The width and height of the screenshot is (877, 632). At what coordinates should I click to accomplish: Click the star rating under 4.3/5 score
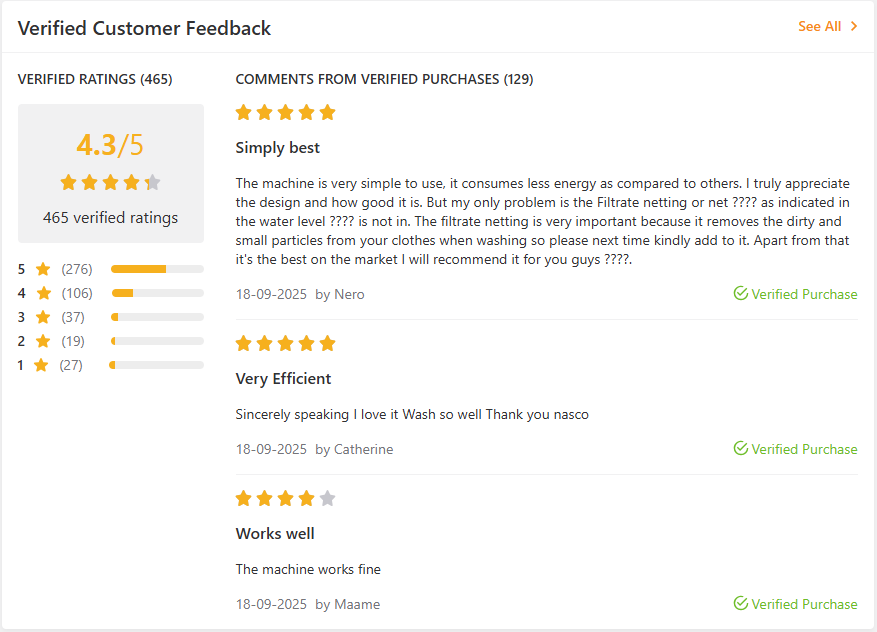point(110,182)
